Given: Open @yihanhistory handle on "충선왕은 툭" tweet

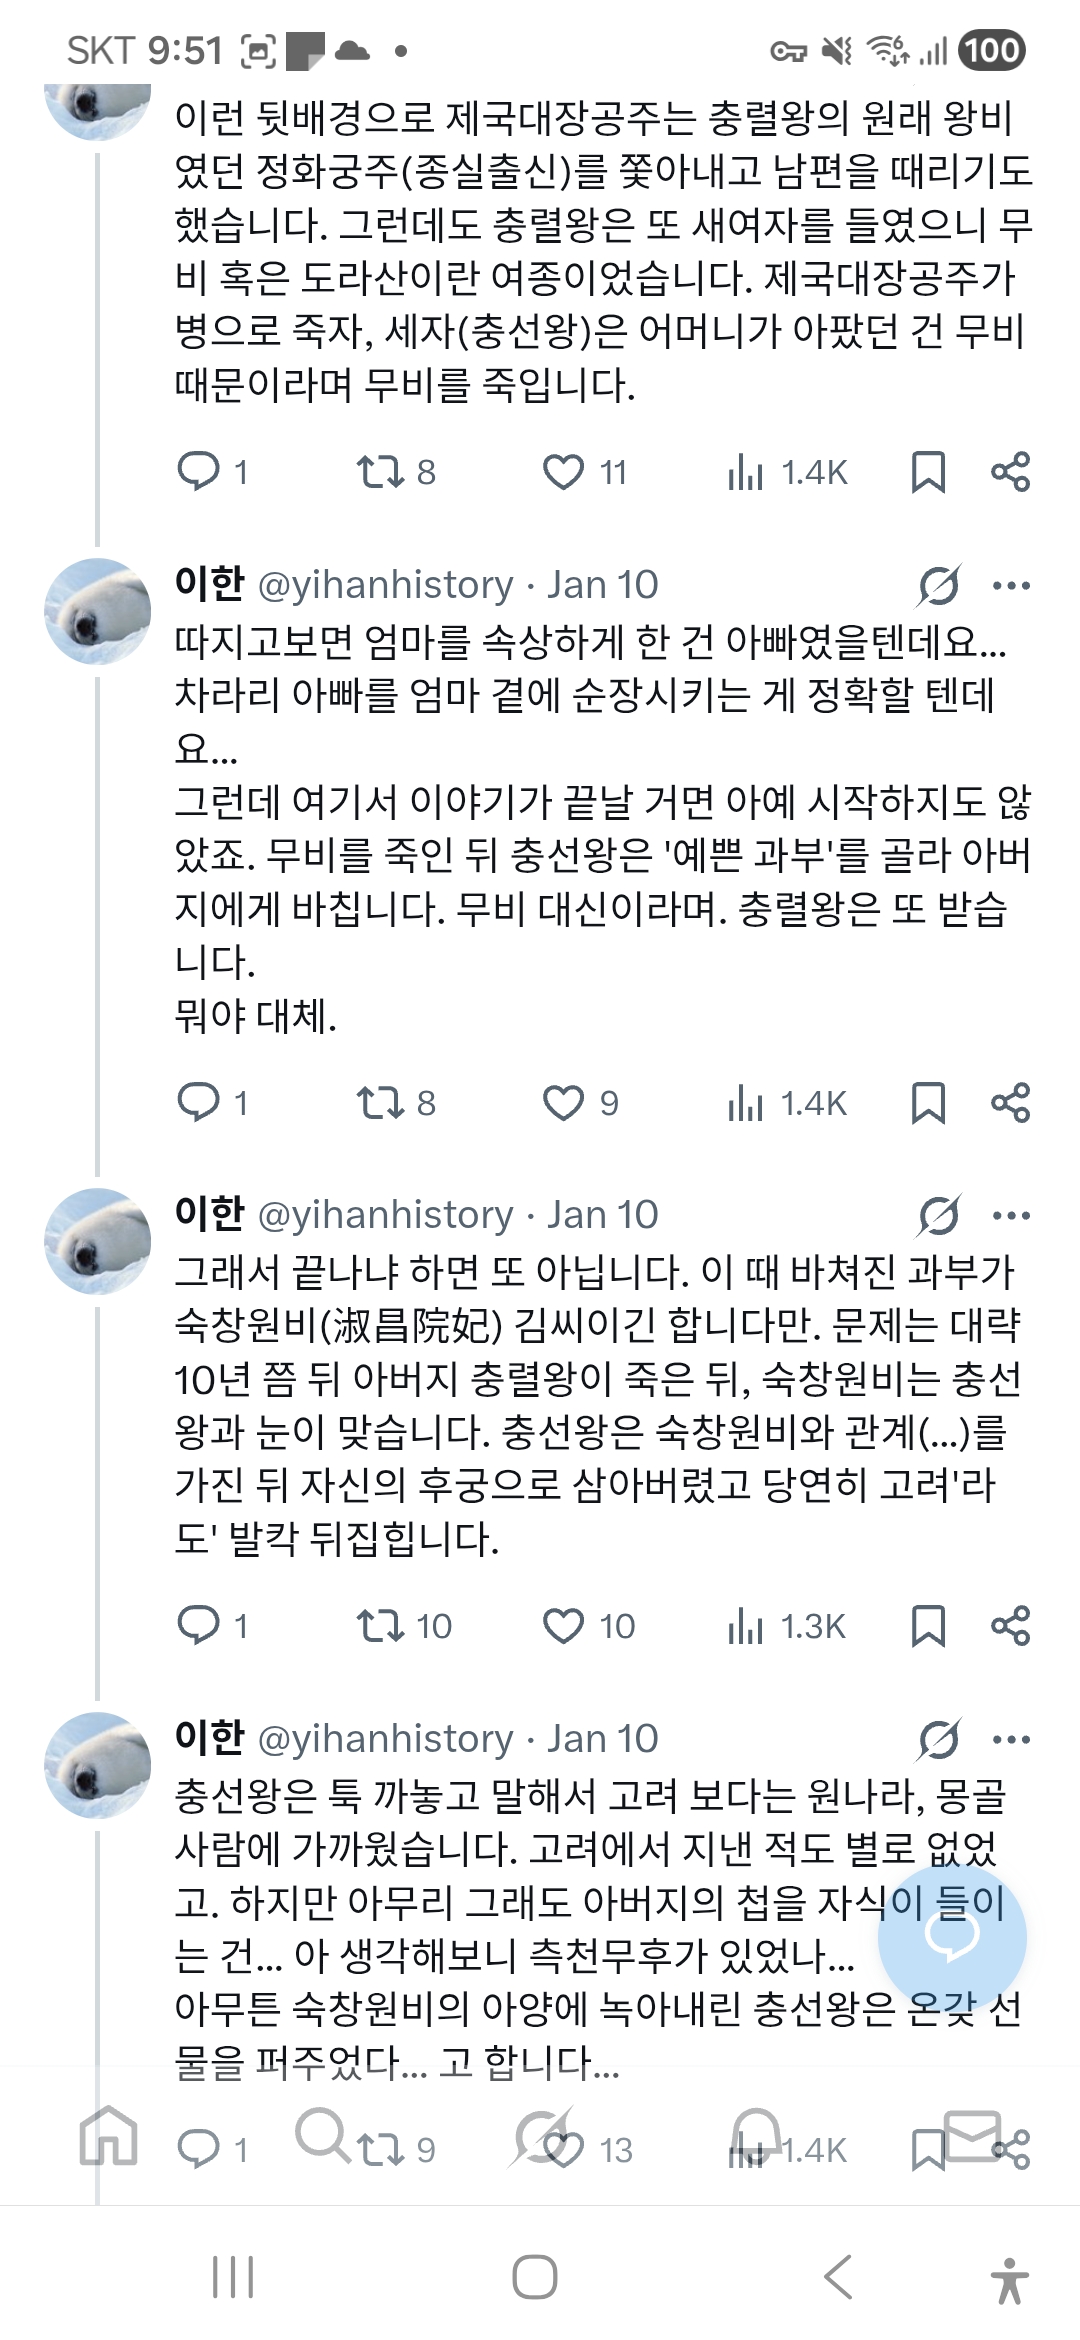Looking at the screenshot, I should (385, 1739).
